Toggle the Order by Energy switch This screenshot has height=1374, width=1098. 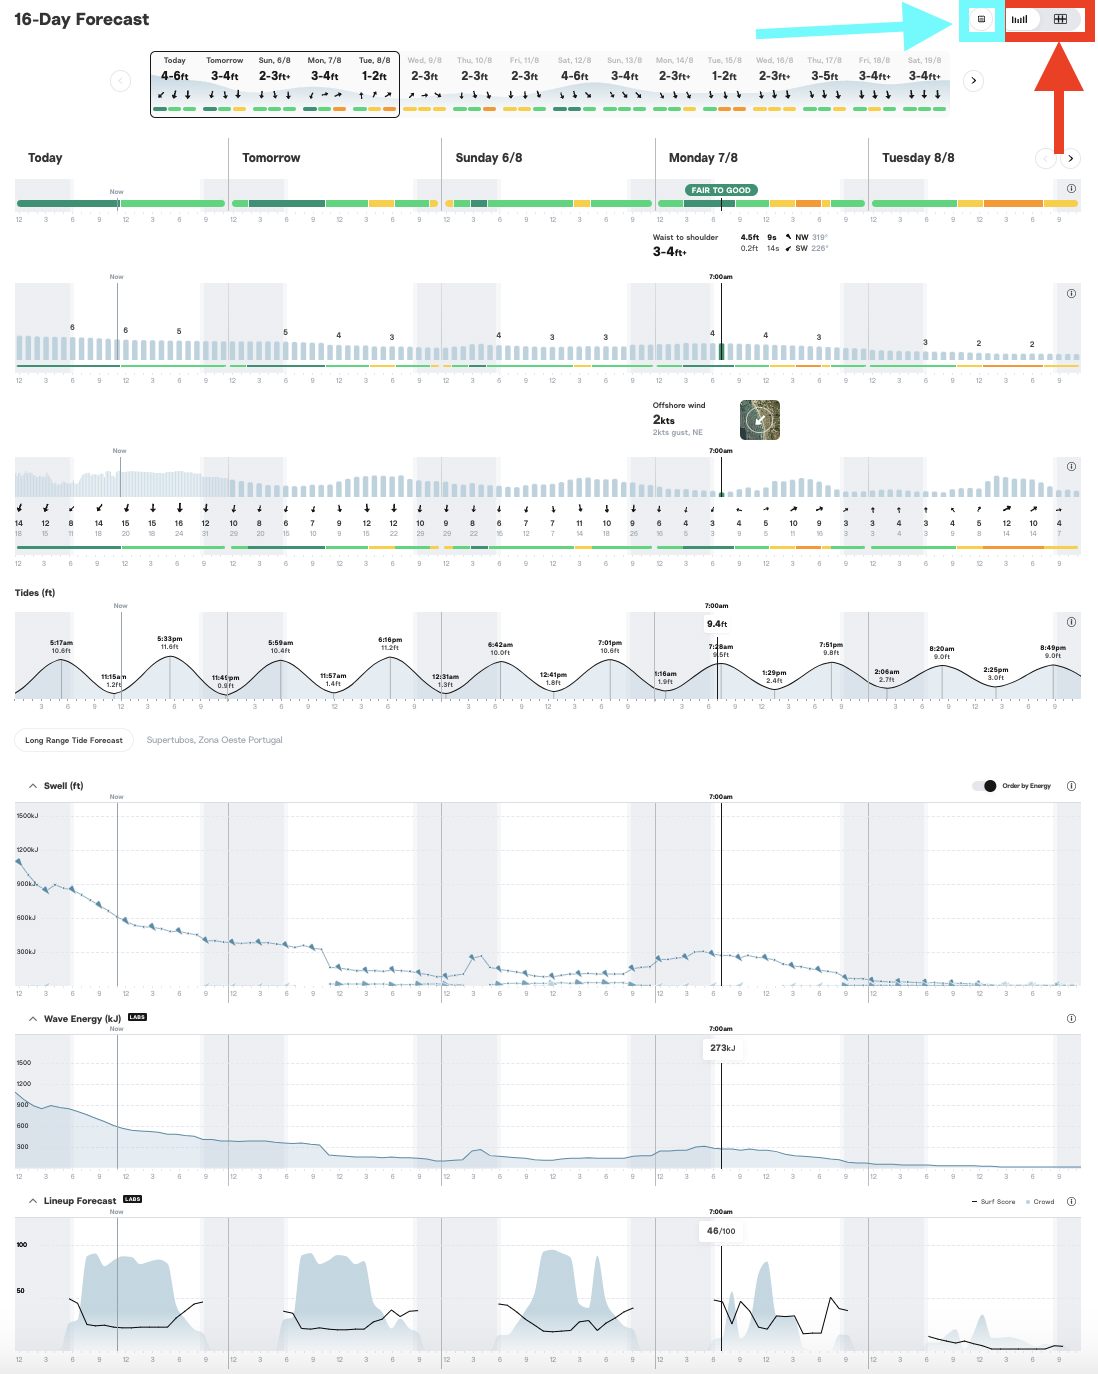tap(985, 786)
